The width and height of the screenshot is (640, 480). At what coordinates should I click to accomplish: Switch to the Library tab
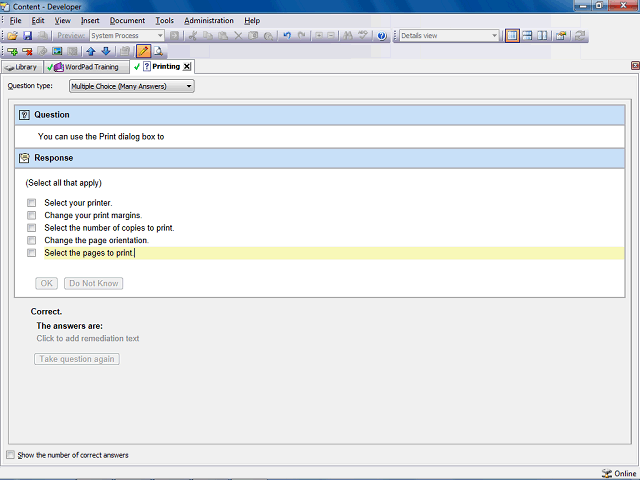coord(22,67)
